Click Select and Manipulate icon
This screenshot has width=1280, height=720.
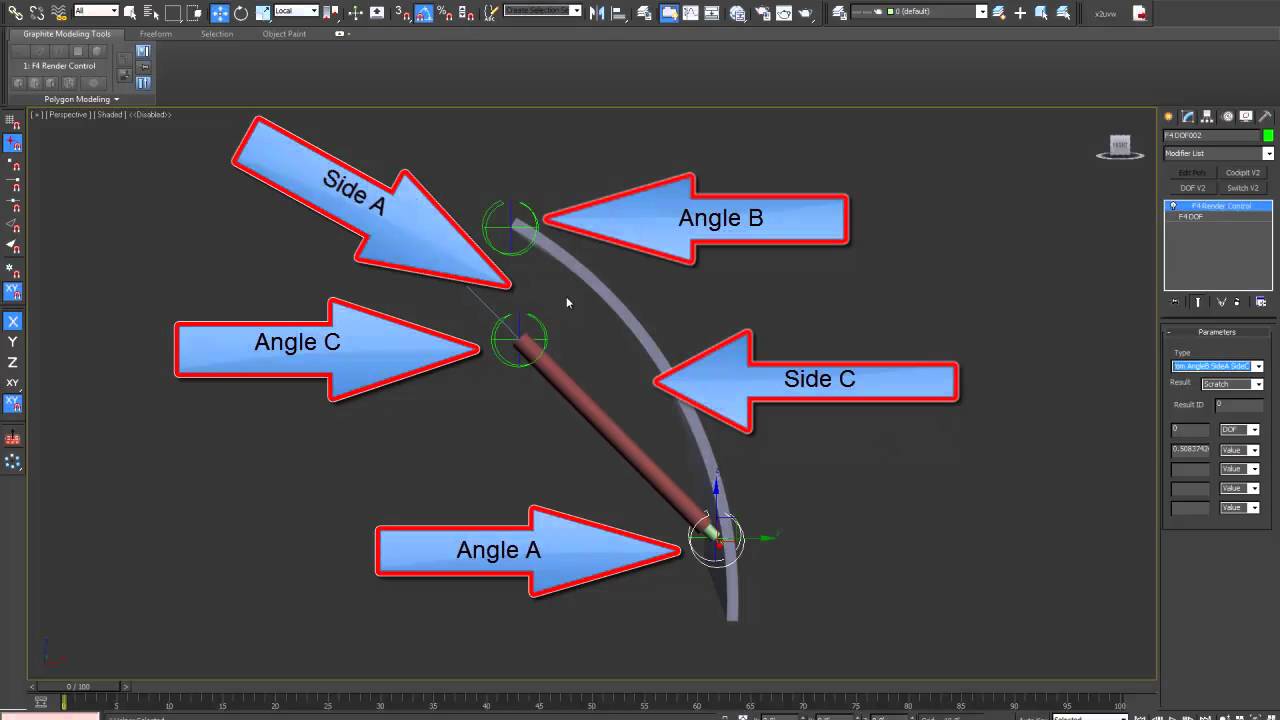pos(355,12)
